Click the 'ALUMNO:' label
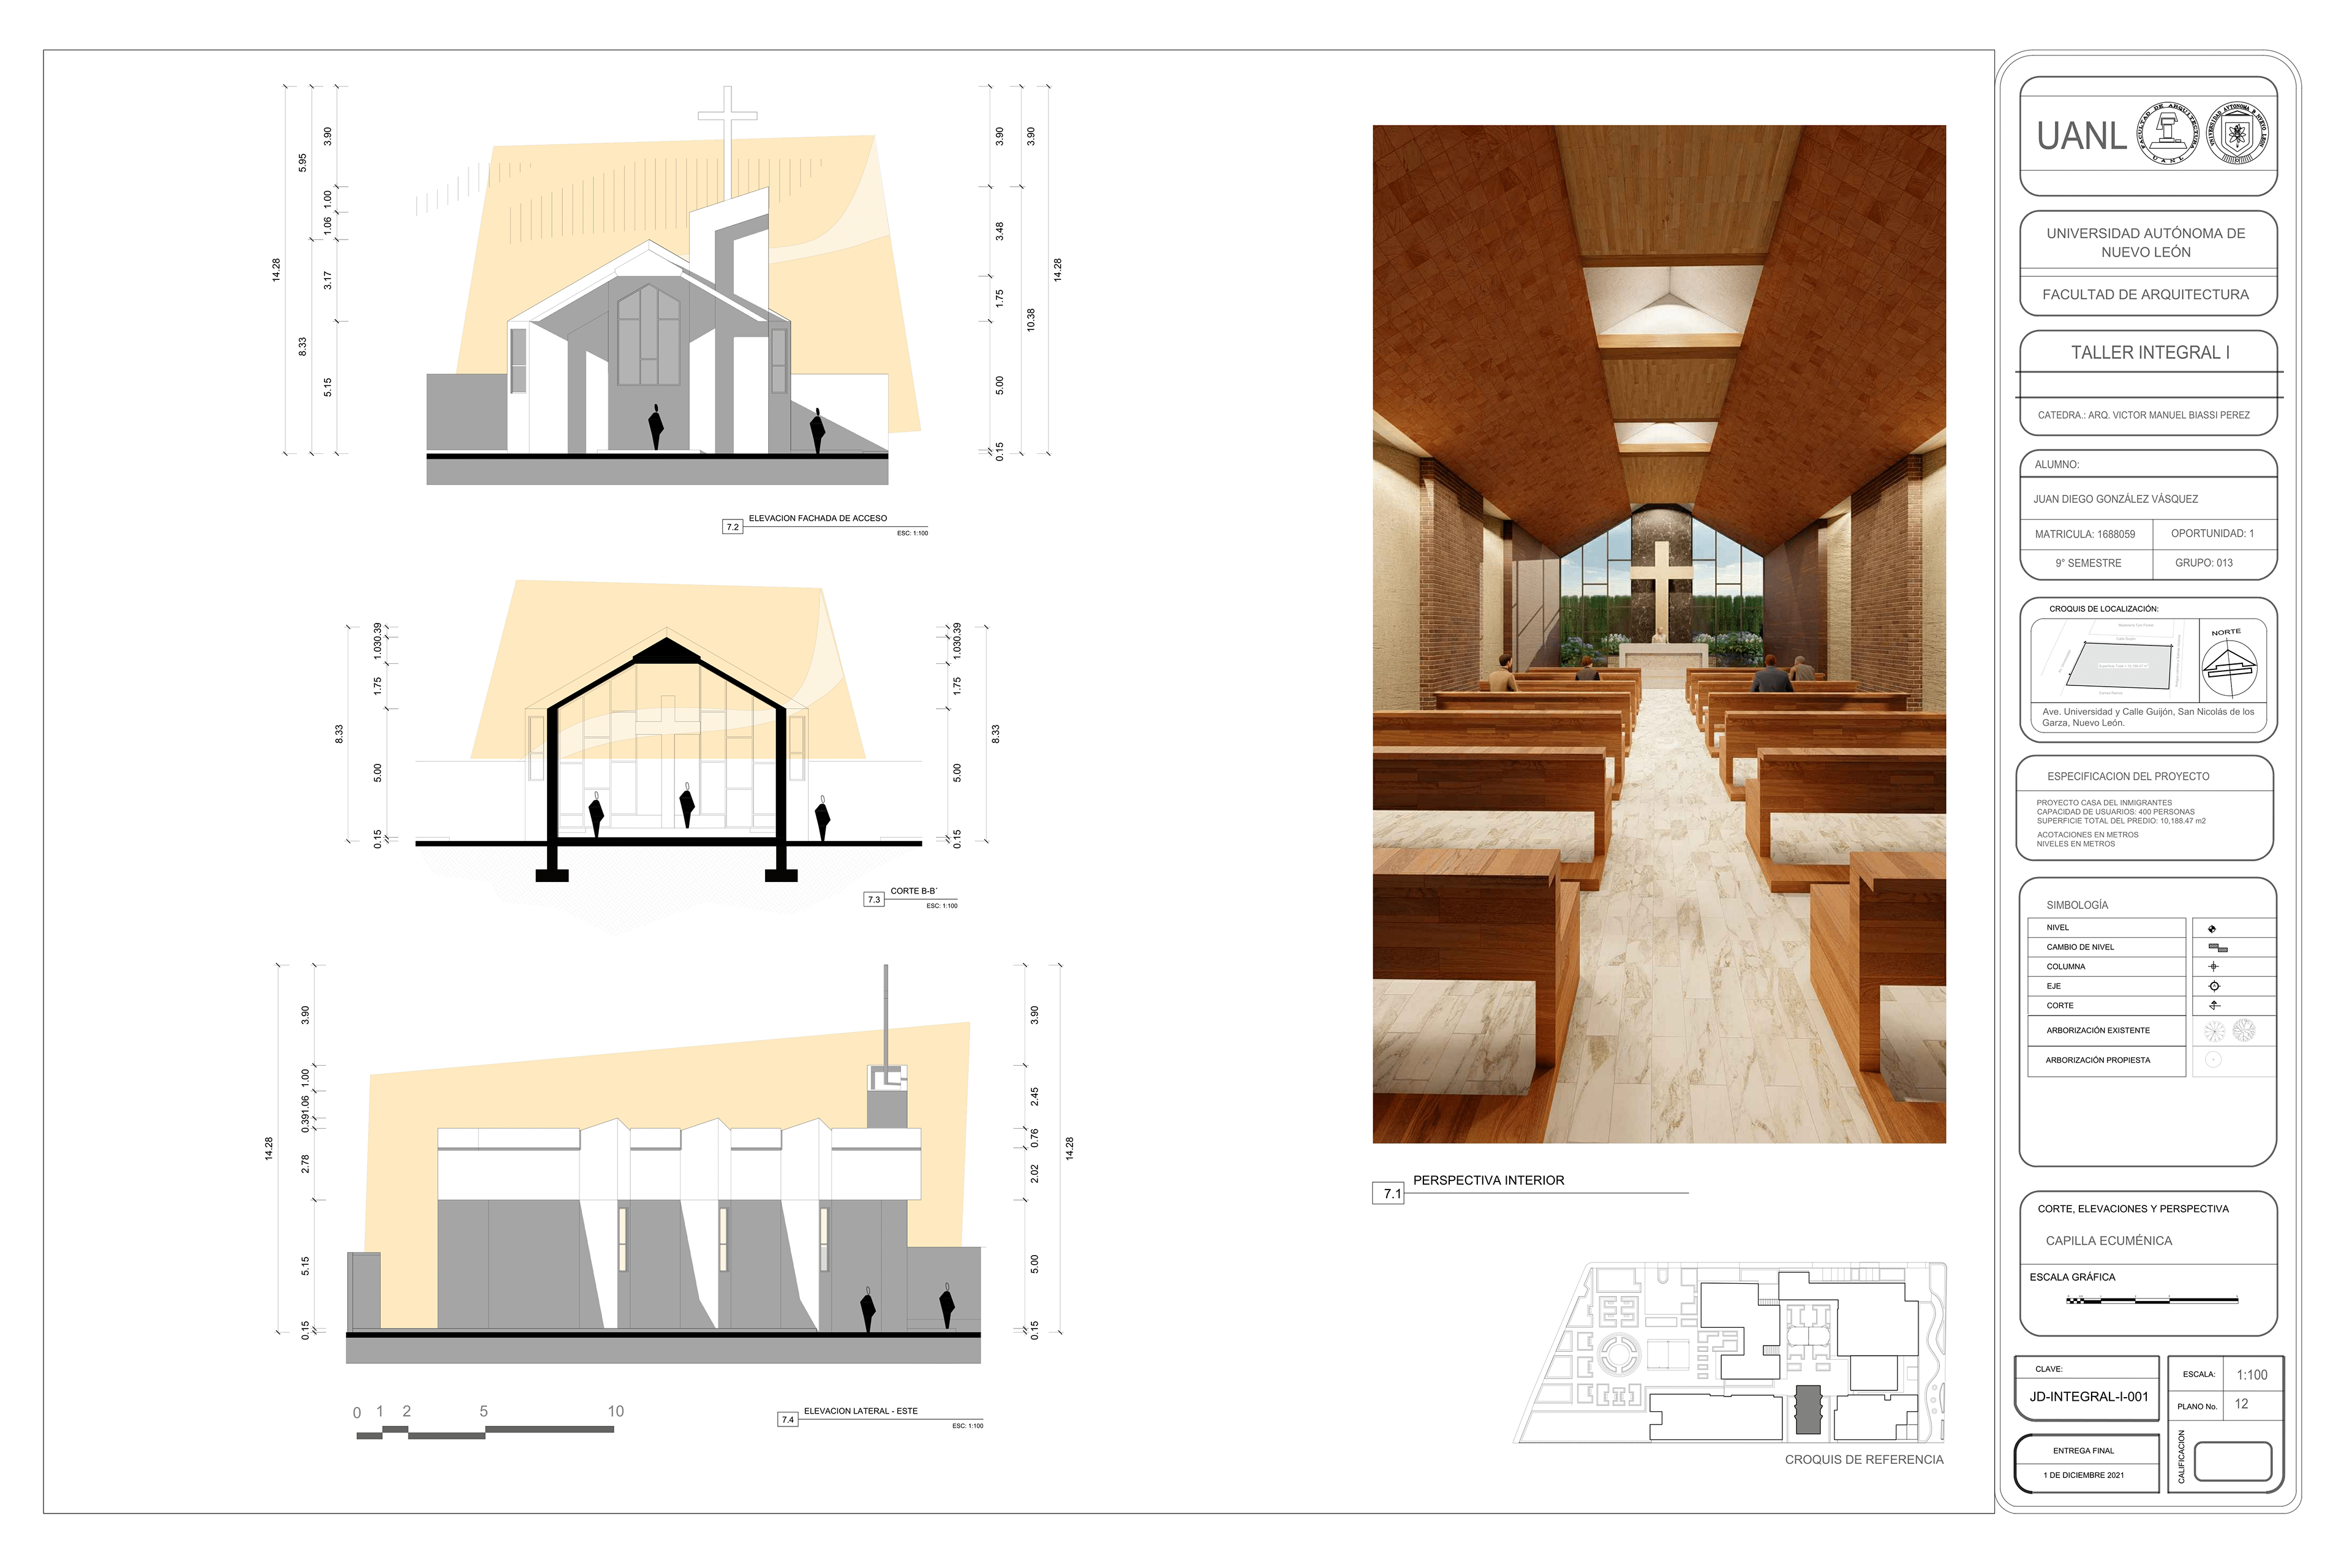Image resolution: width=2352 pixels, height=1568 pixels. coord(2057,465)
